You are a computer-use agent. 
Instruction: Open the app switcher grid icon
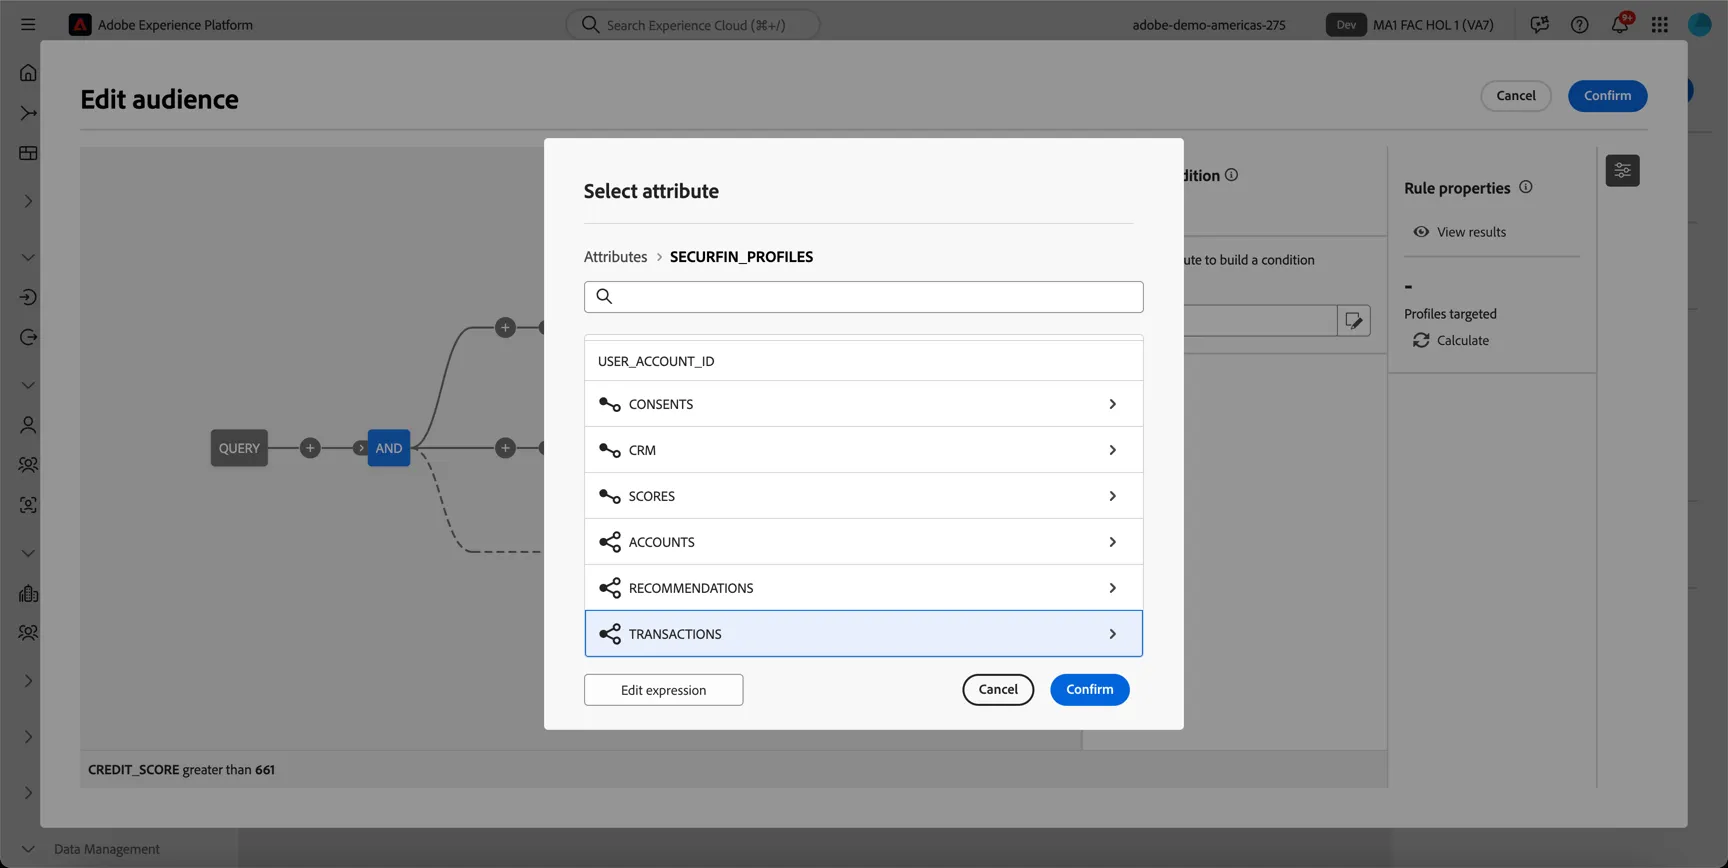tap(1659, 24)
